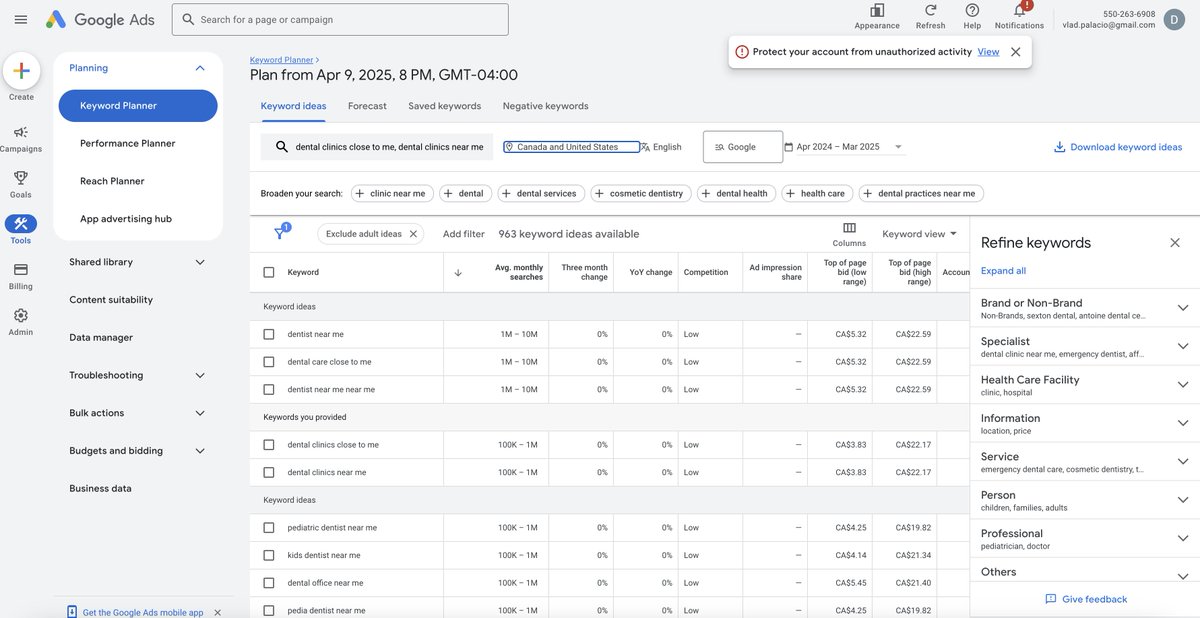Expand Bulk actions section
Screen dimensions: 1200x618
[x=199, y=413]
